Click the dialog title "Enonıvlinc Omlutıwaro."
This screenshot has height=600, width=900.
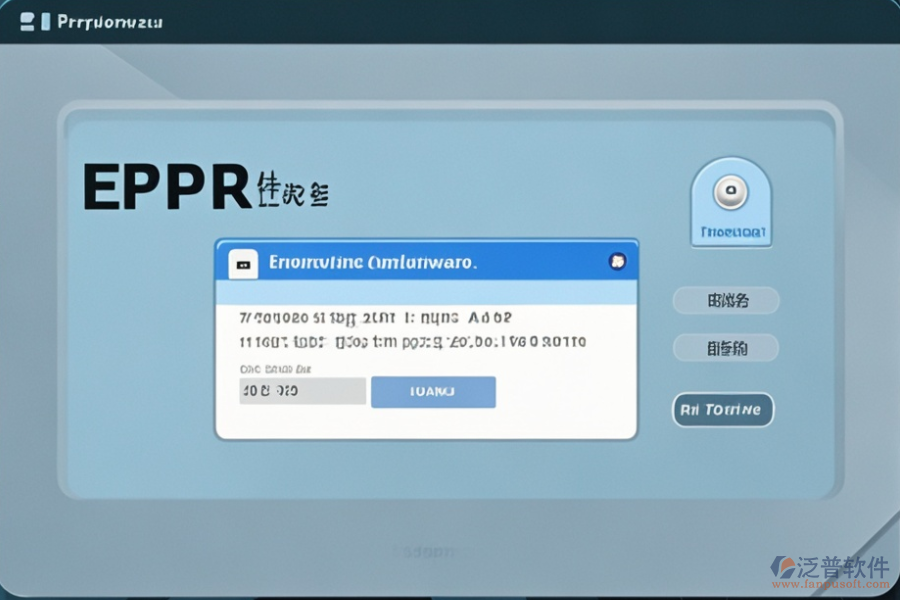point(373,262)
